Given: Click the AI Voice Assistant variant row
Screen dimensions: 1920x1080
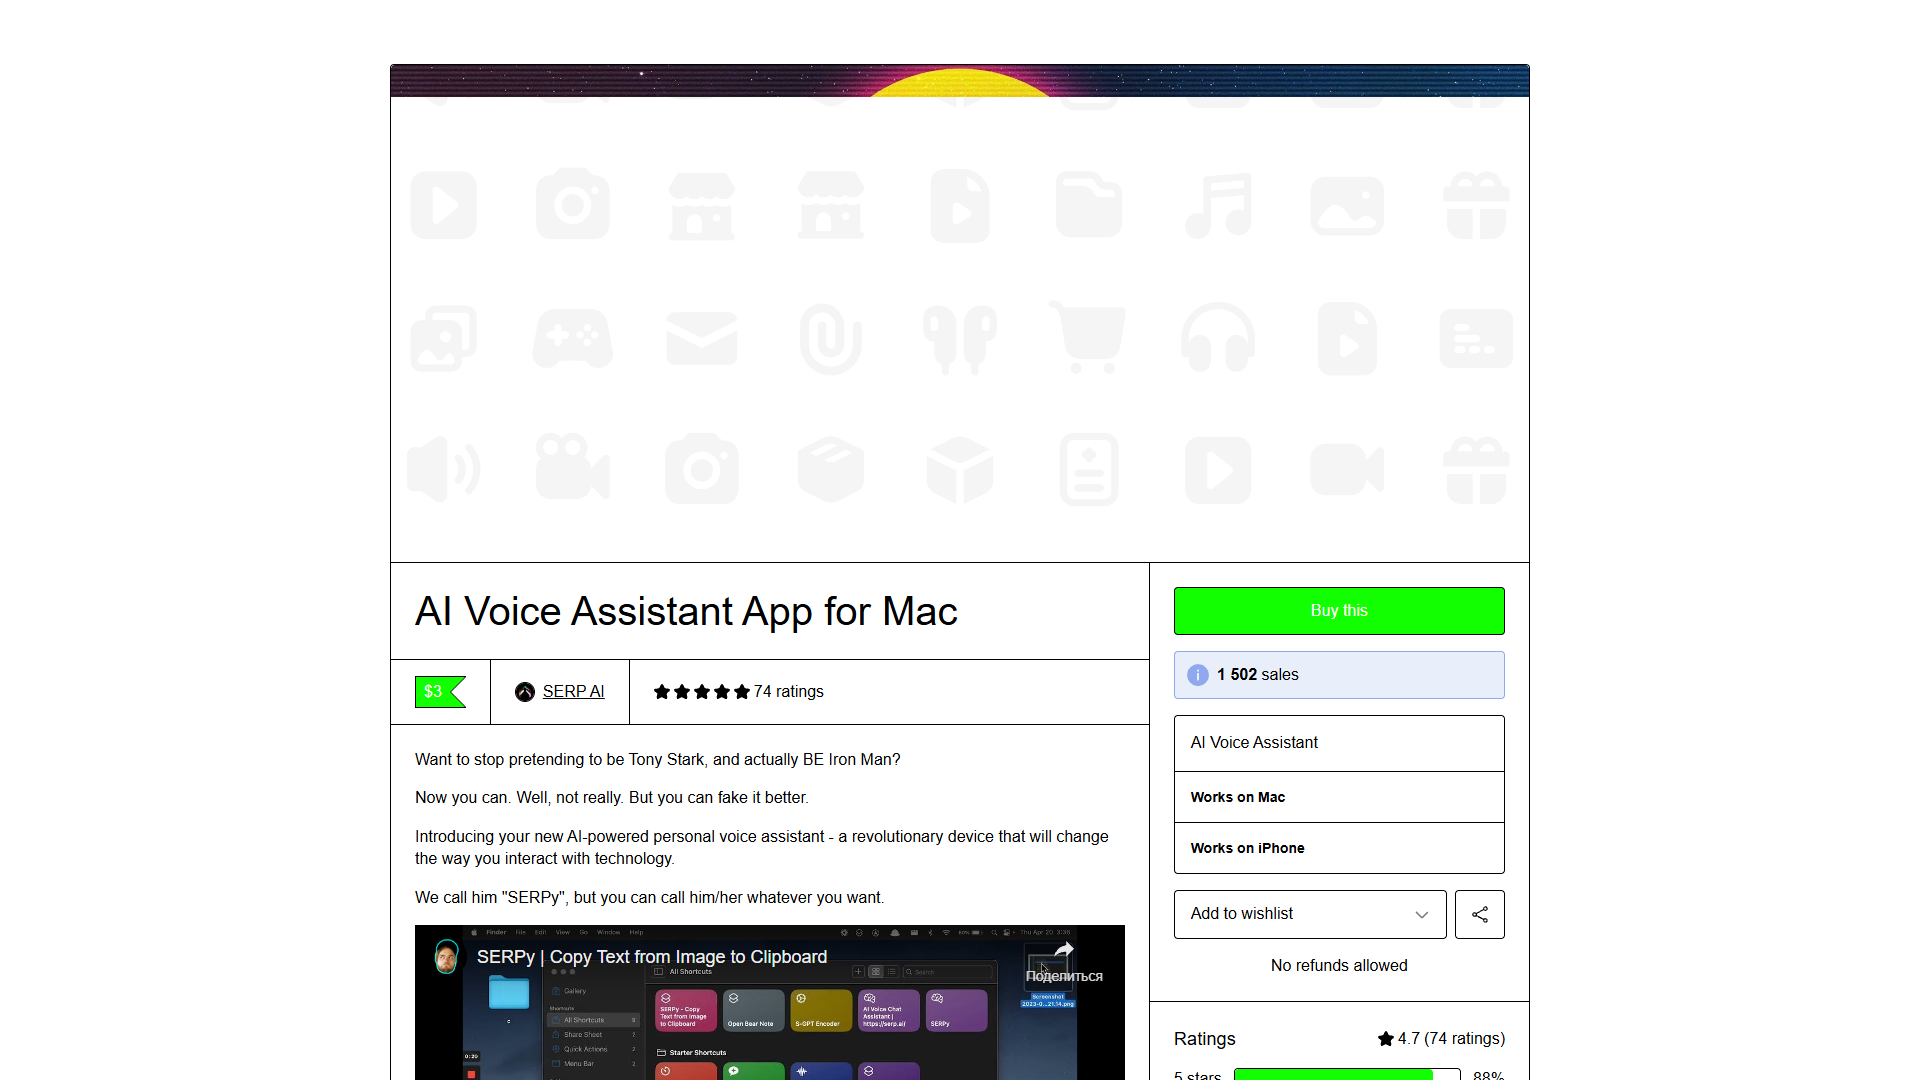Looking at the screenshot, I should click(x=1339, y=743).
